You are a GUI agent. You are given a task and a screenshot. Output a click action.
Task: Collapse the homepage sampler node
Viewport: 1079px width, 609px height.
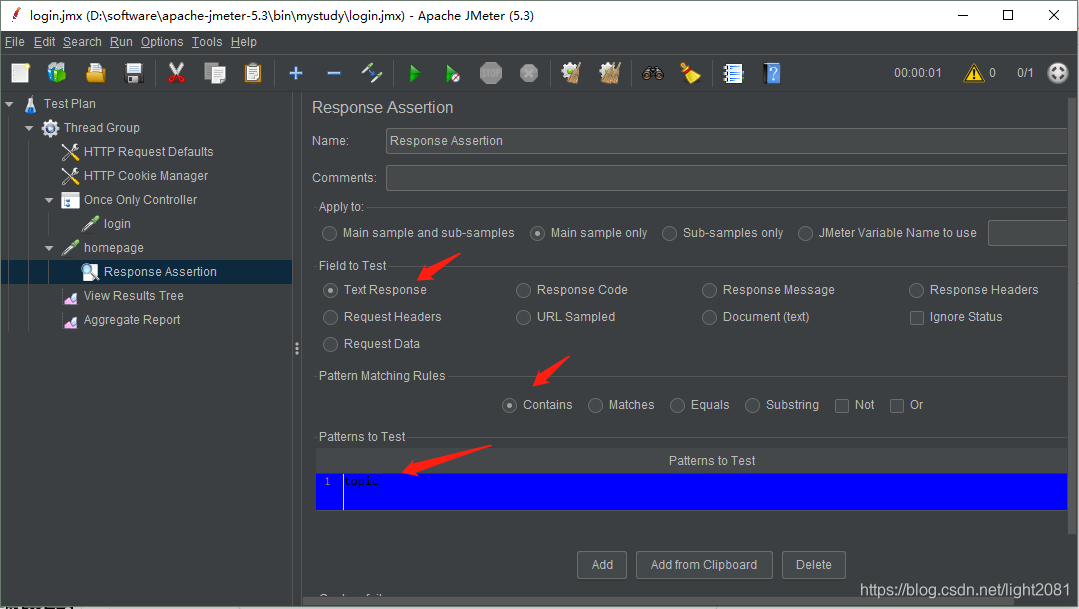pyautogui.click(x=49, y=248)
